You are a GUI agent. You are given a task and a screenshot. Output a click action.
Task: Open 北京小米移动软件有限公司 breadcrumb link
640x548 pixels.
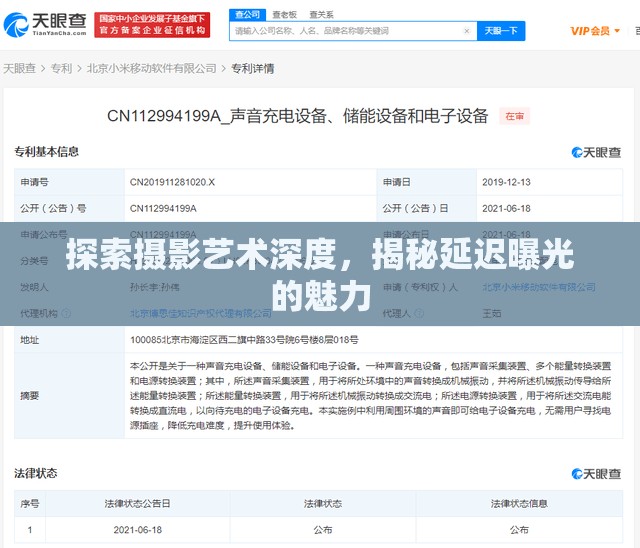click(x=151, y=68)
